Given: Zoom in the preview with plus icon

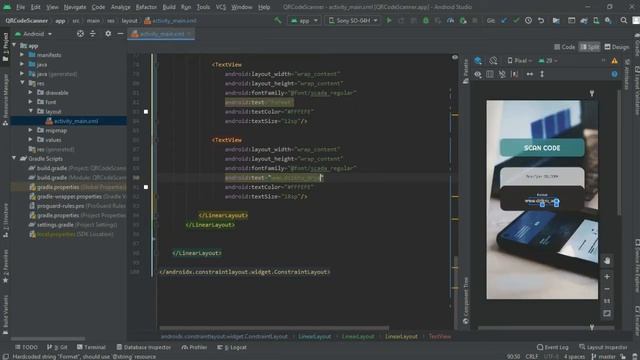Looking at the screenshot, I should point(607,277).
